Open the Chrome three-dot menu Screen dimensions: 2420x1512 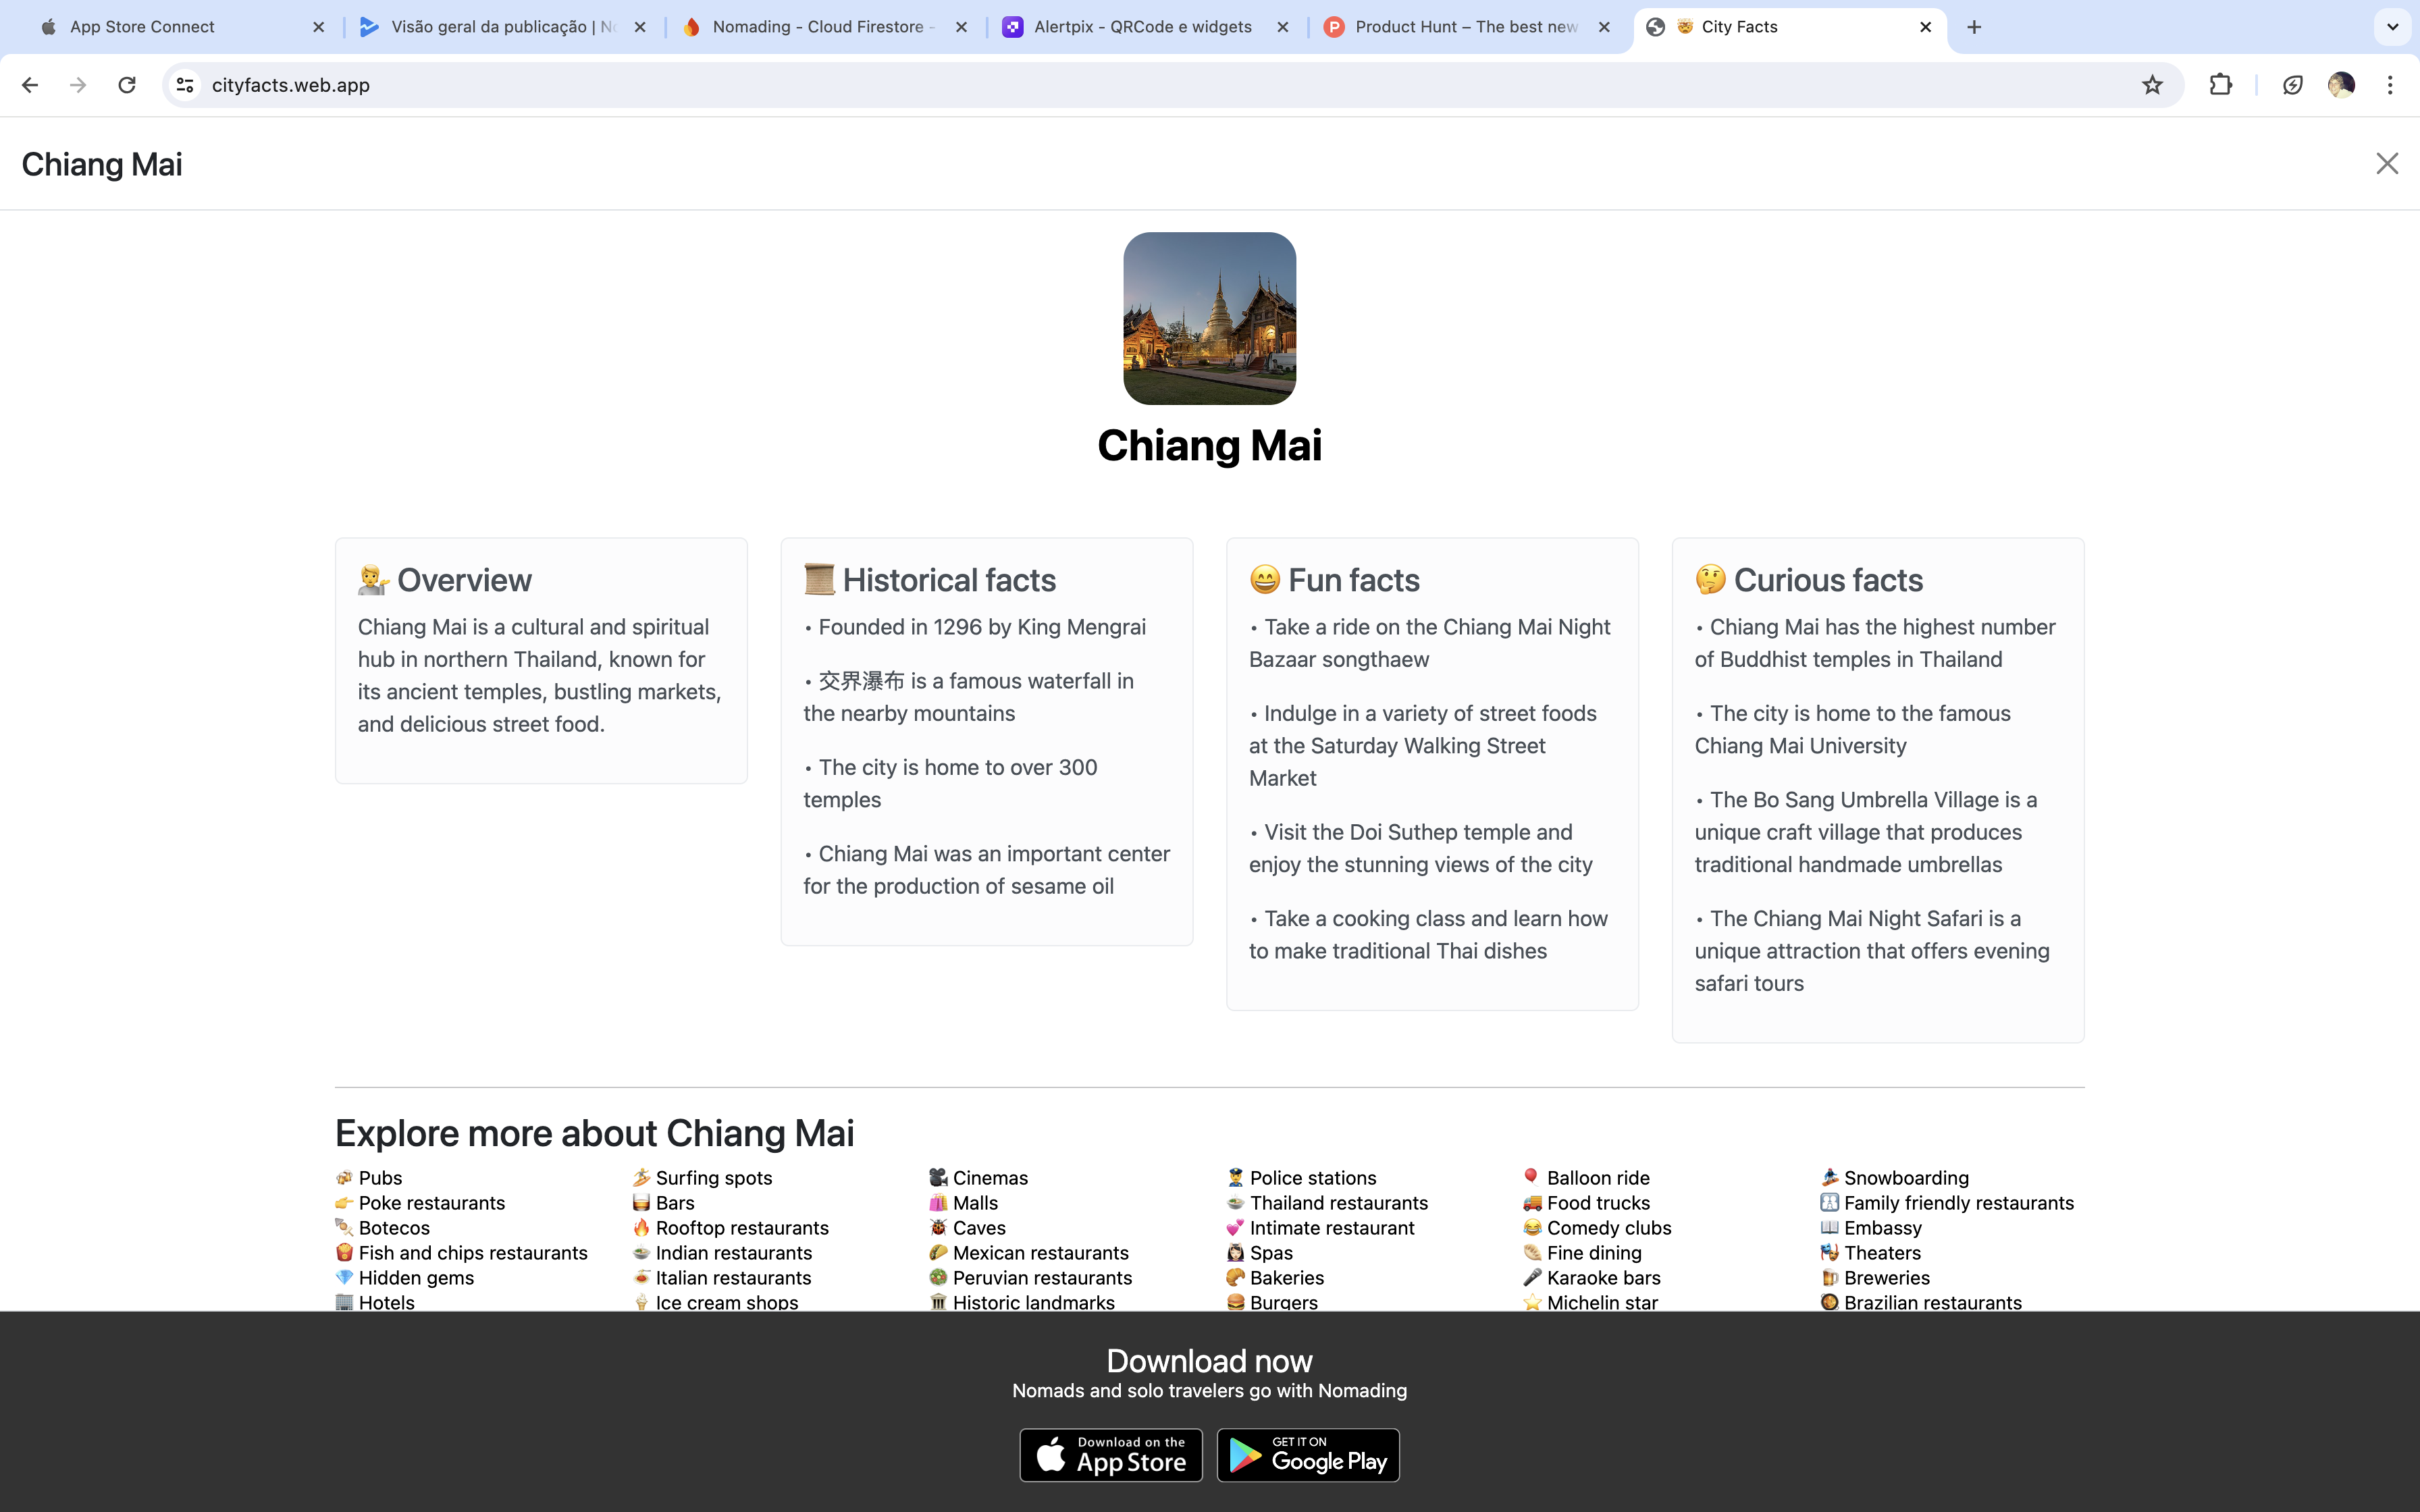(x=2390, y=85)
